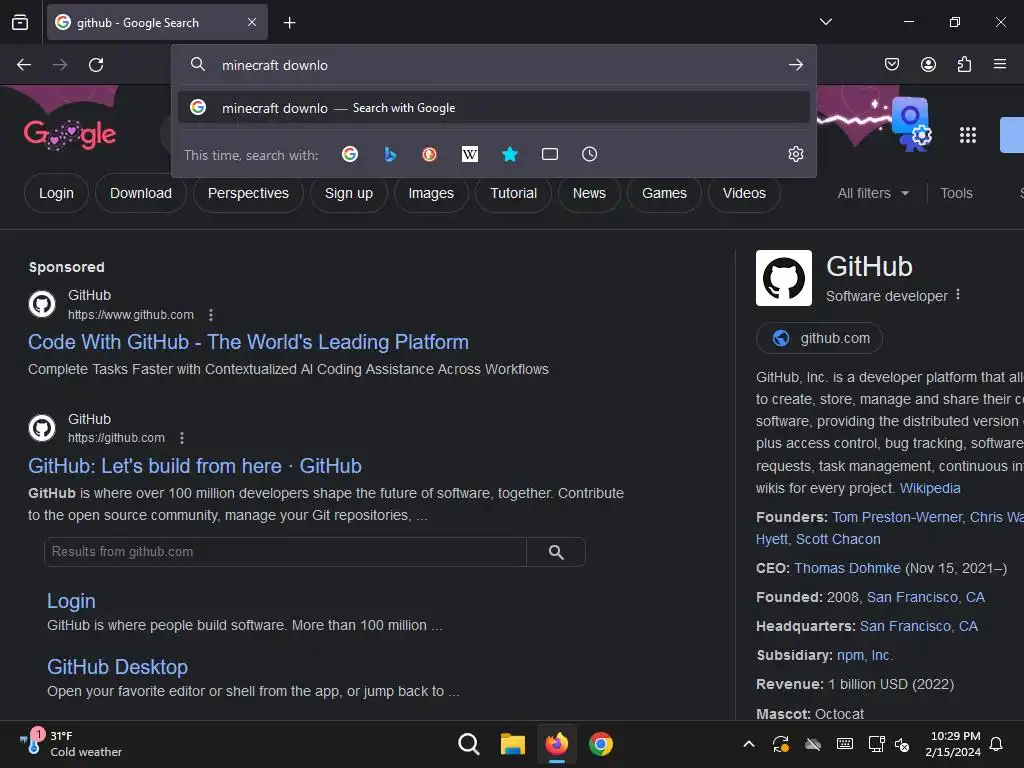The height and width of the screenshot is (768, 1024).
Task: Open Windows taskbar search
Action: pyautogui.click(x=469, y=744)
